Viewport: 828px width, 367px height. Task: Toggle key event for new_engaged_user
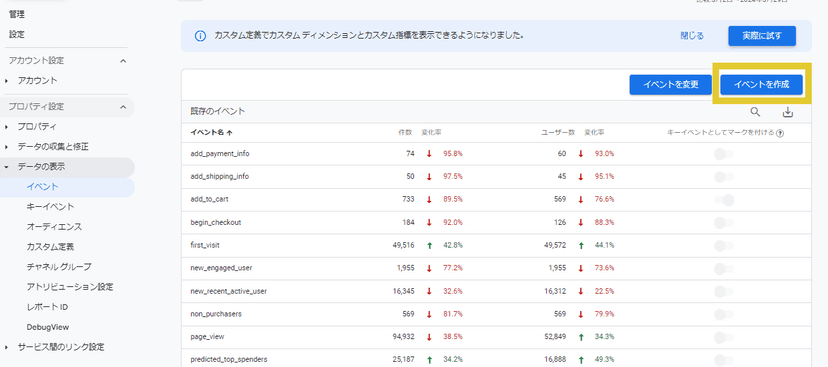click(x=723, y=268)
